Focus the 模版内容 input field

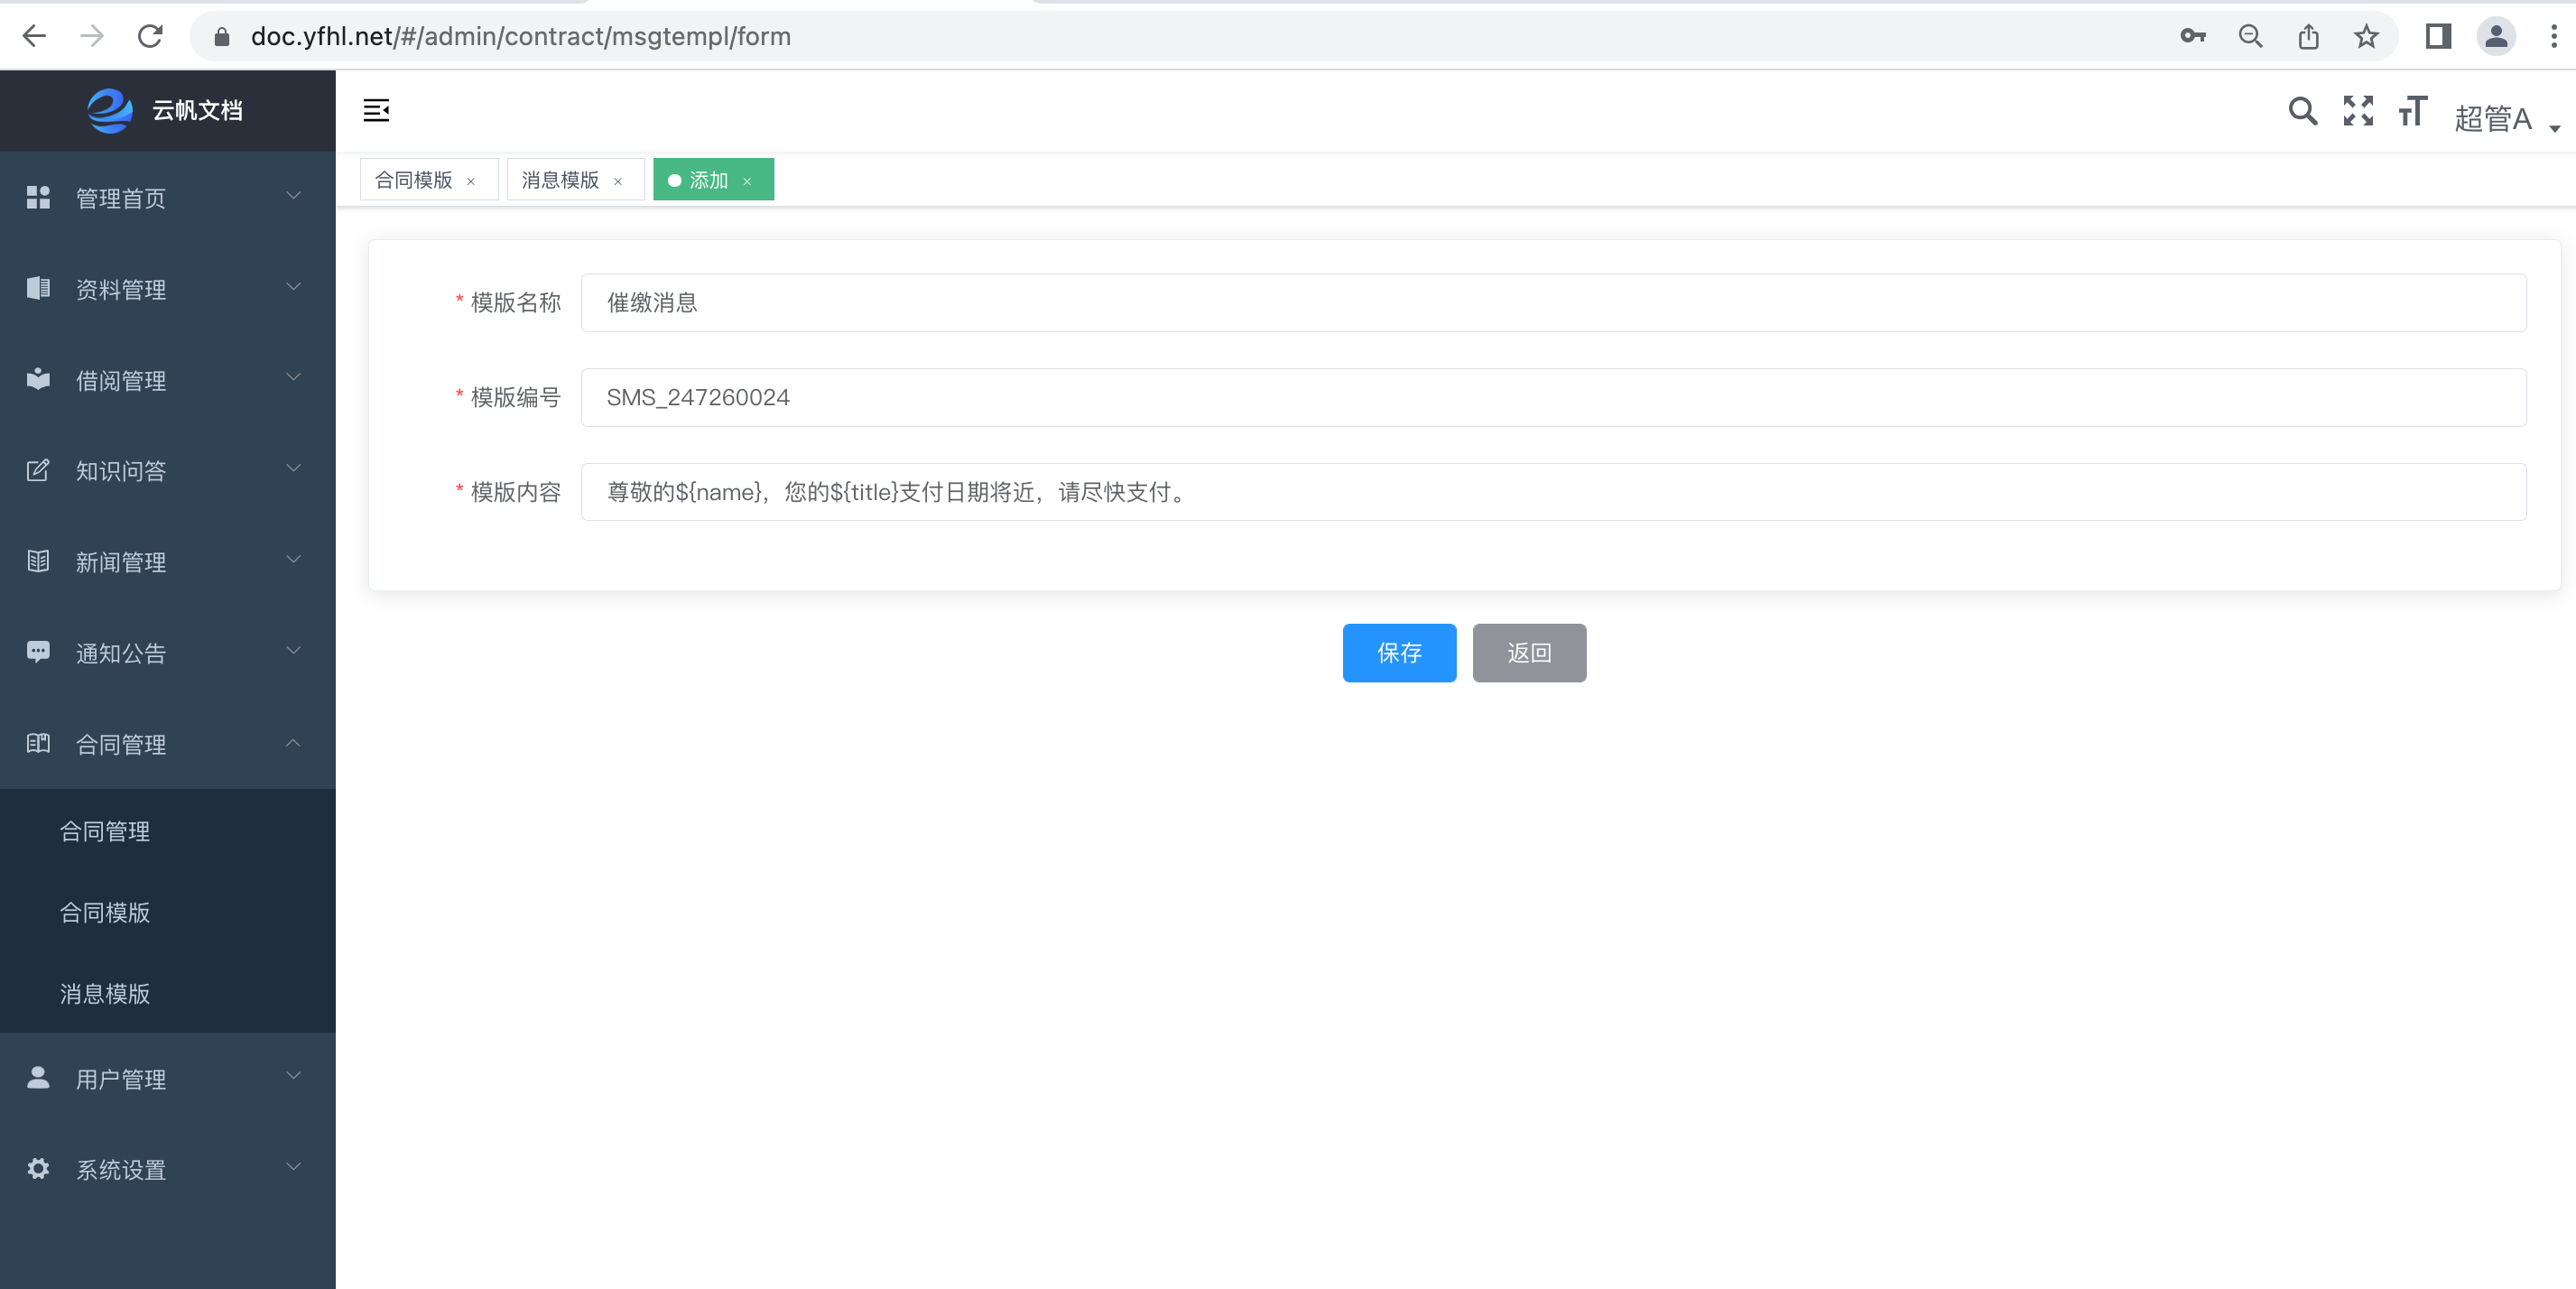pos(1553,492)
